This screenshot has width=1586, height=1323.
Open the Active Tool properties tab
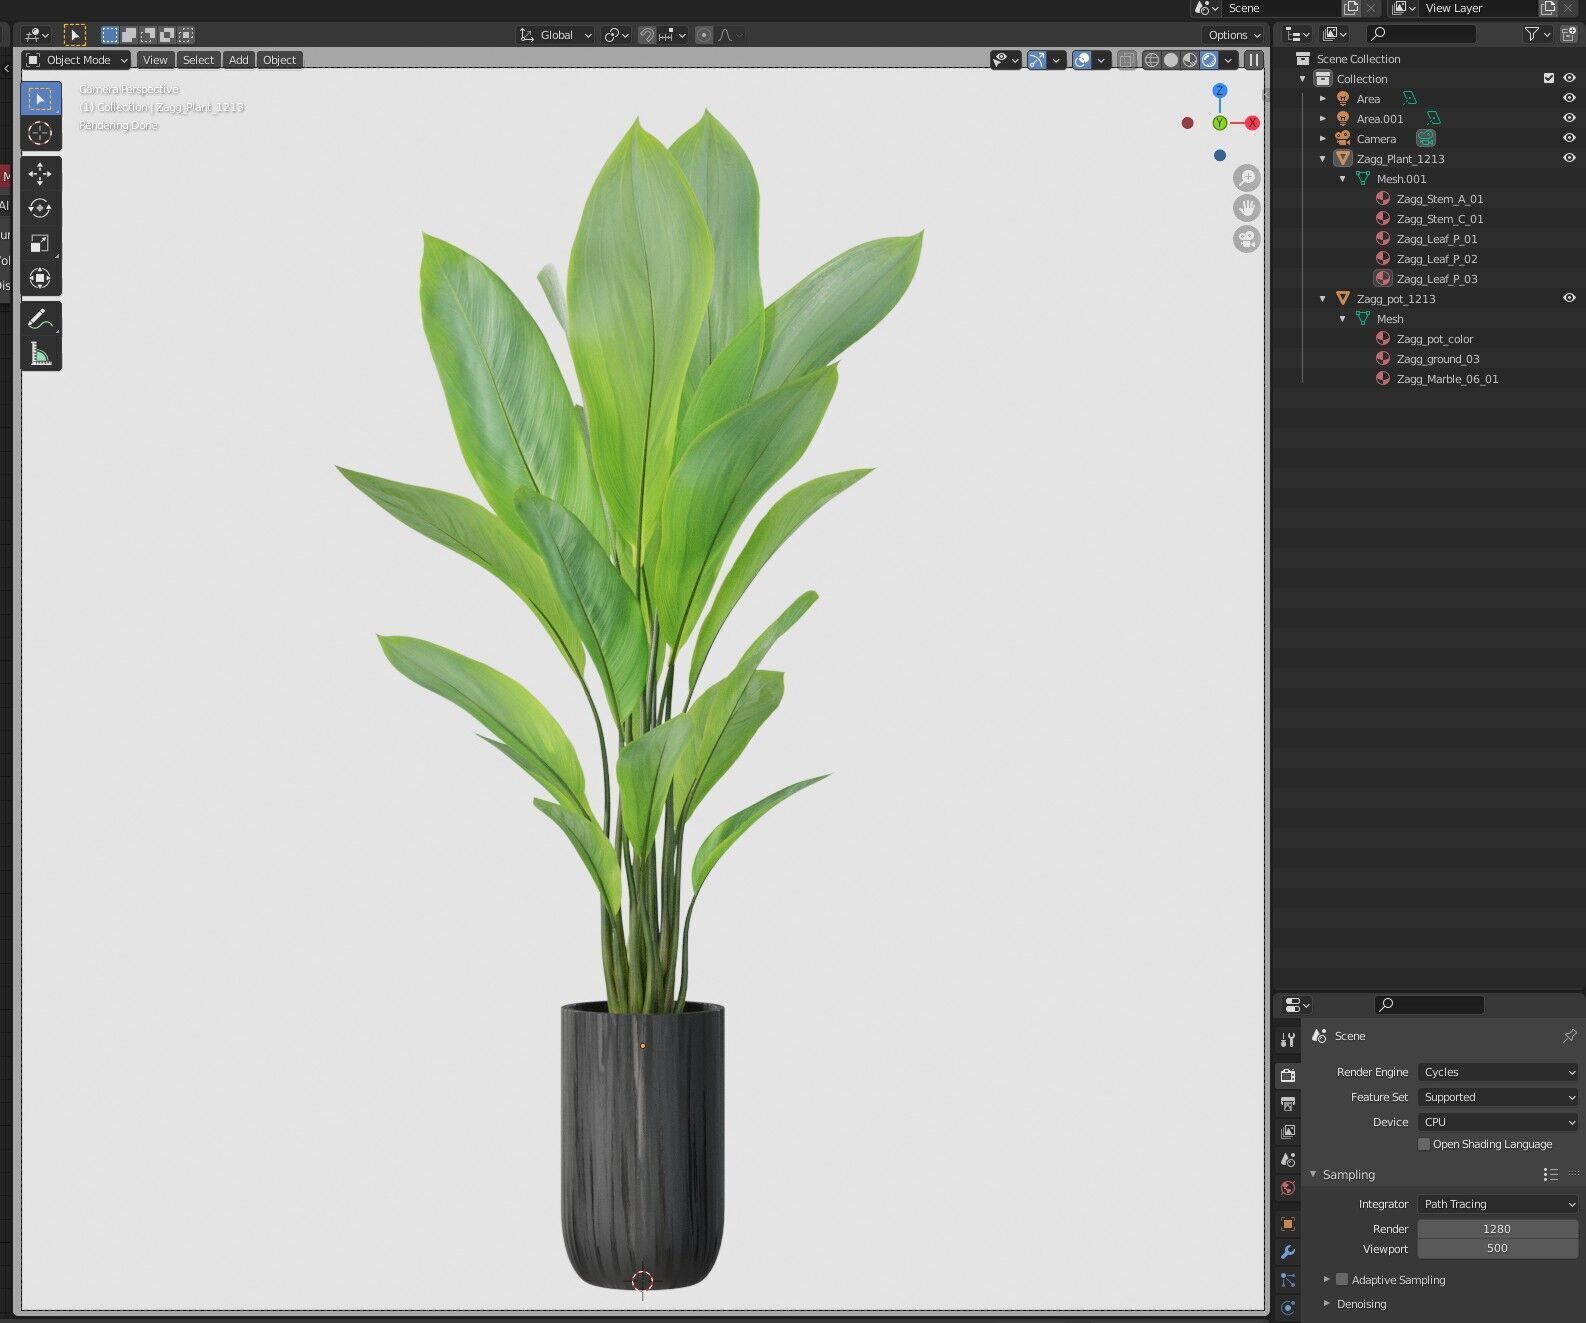tap(1288, 1040)
